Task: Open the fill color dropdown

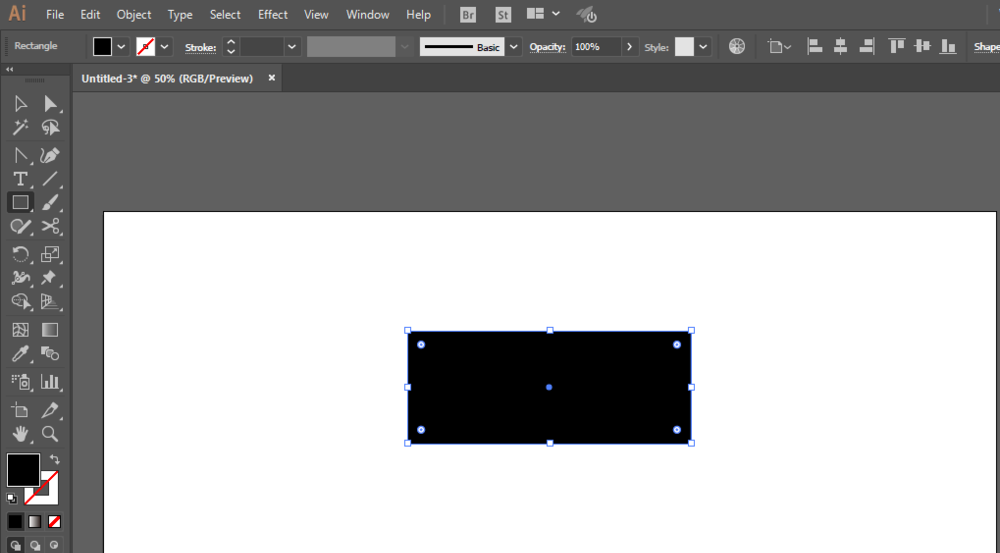Action: click(x=121, y=46)
